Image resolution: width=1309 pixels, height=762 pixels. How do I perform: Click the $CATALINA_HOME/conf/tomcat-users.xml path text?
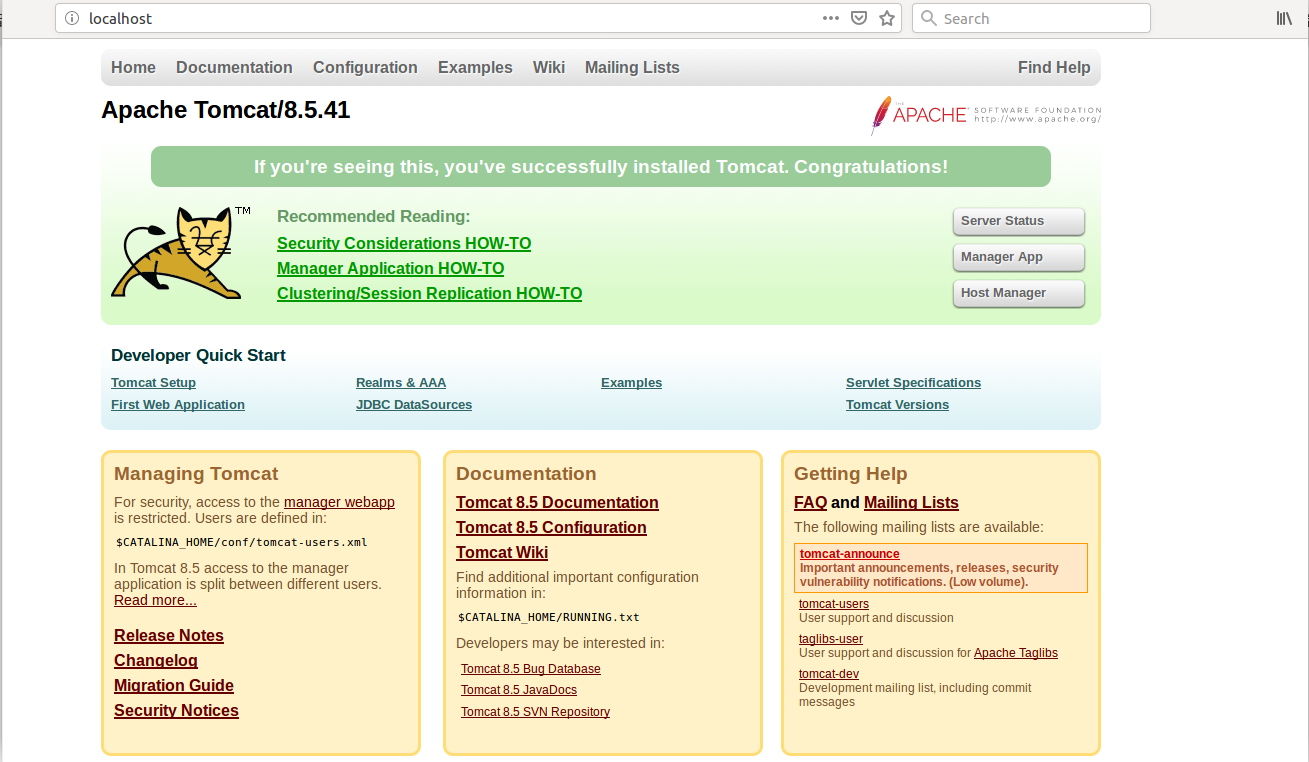242,543
